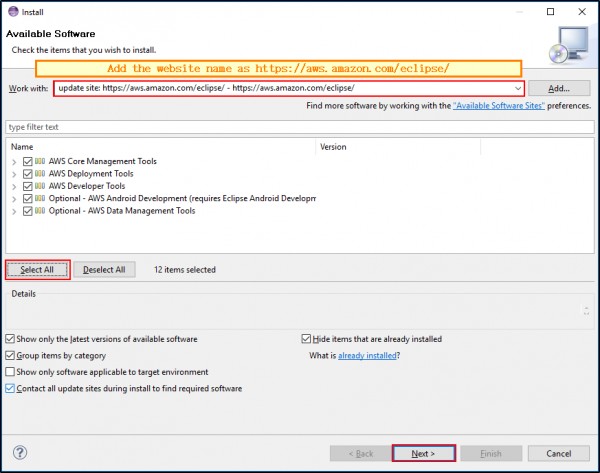Select the Optional - AWS Data Management Tools row
Viewport: 600px width, 473px height.
122,210
